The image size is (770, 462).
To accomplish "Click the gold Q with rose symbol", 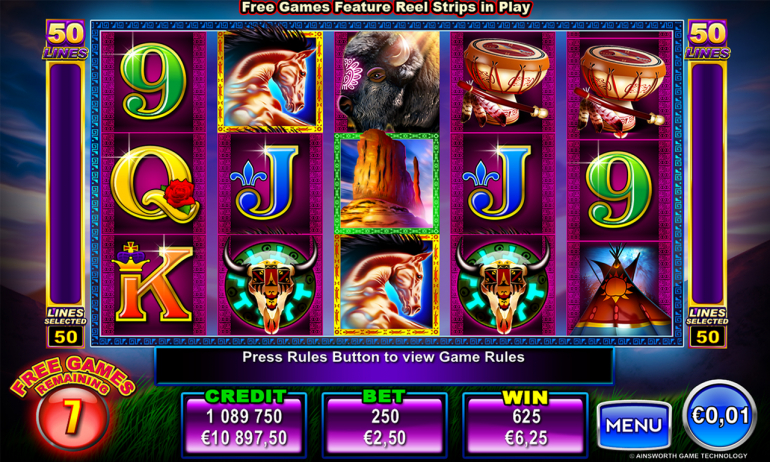I will point(154,184).
